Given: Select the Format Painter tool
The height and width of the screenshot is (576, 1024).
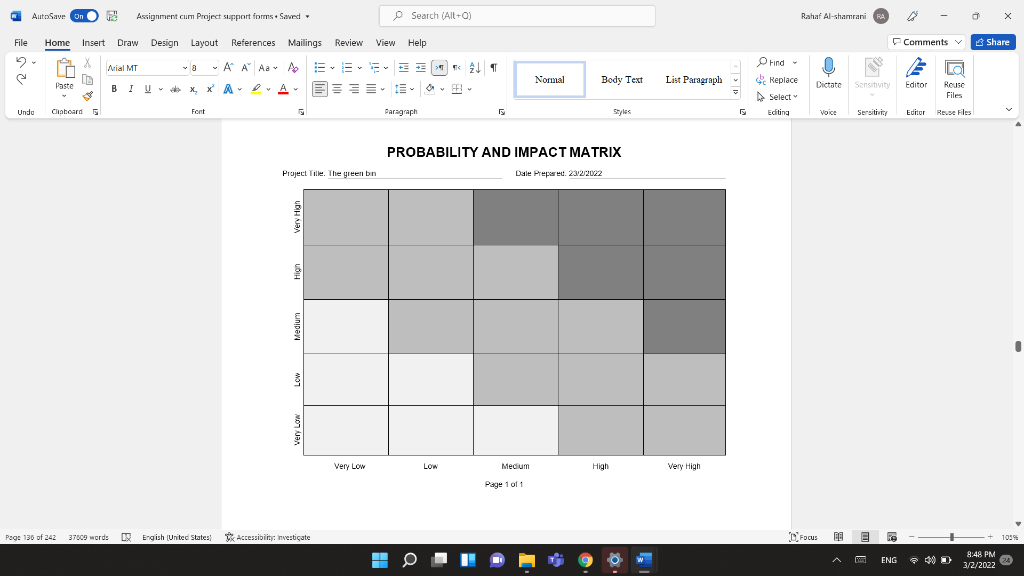Looking at the screenshot, I should [x=86, y=96].
